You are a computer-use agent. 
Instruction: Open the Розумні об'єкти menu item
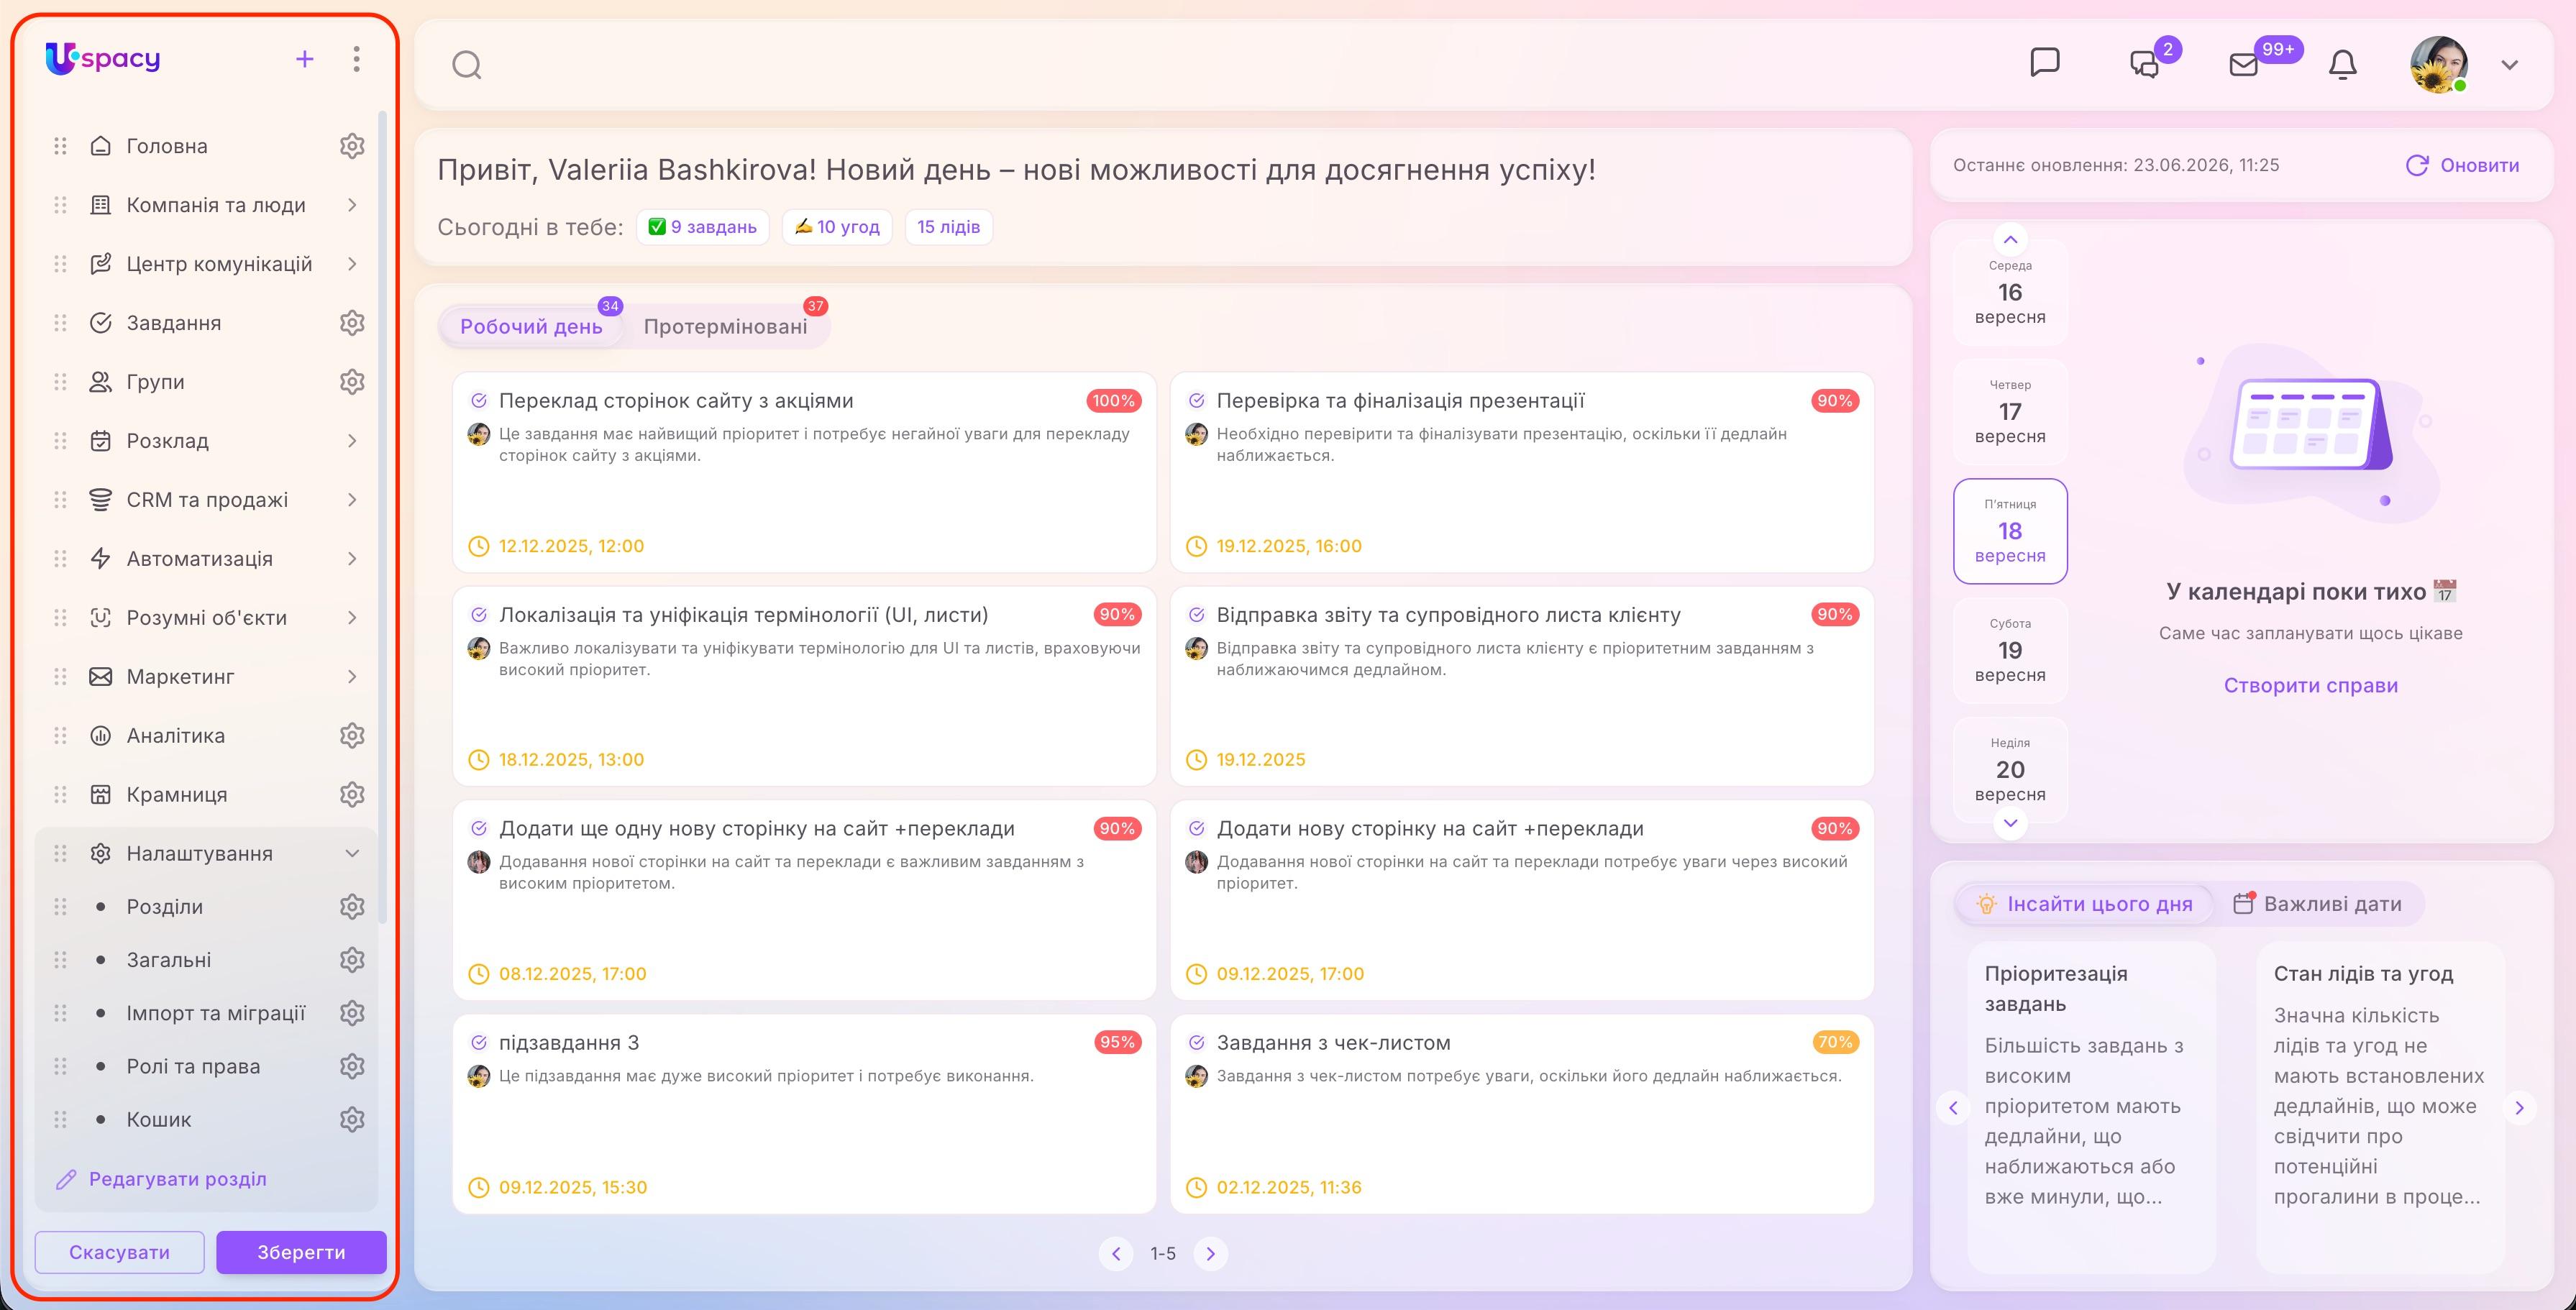coord(206,618)
